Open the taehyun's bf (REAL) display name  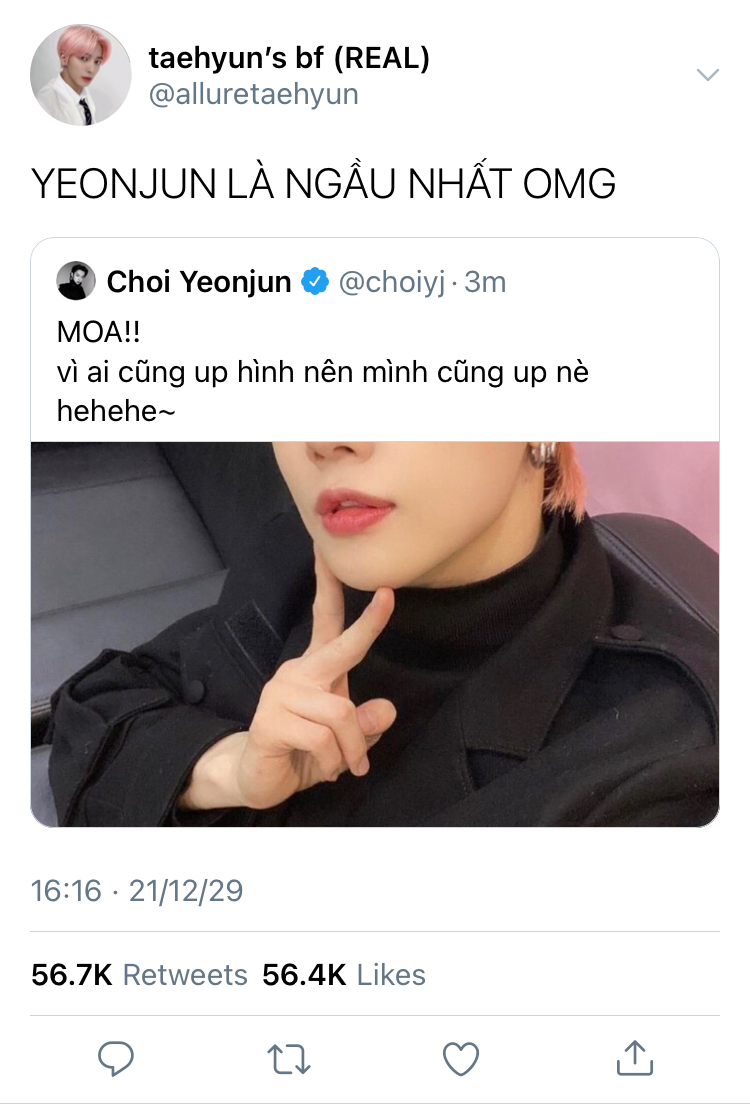point(289,58)
